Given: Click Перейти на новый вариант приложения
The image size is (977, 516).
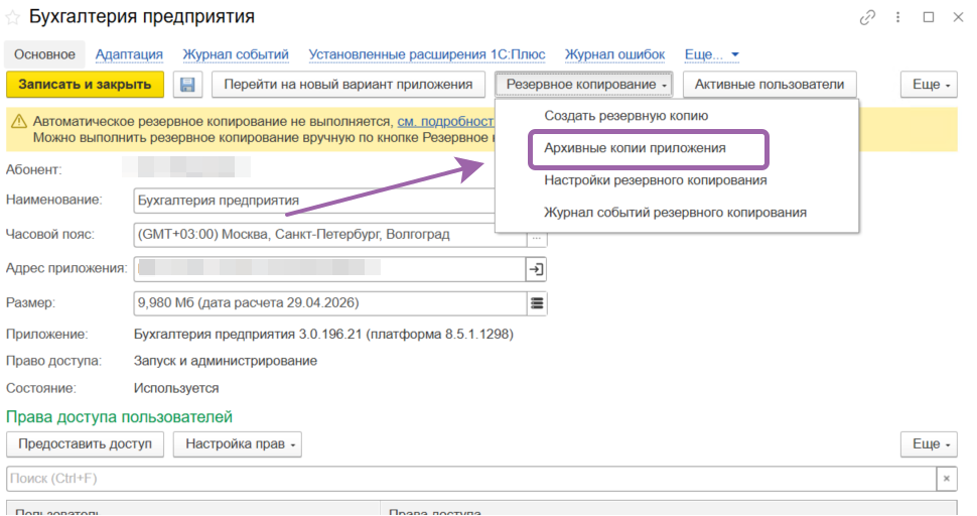Looking at the screenshot, I should coord(348,85).
